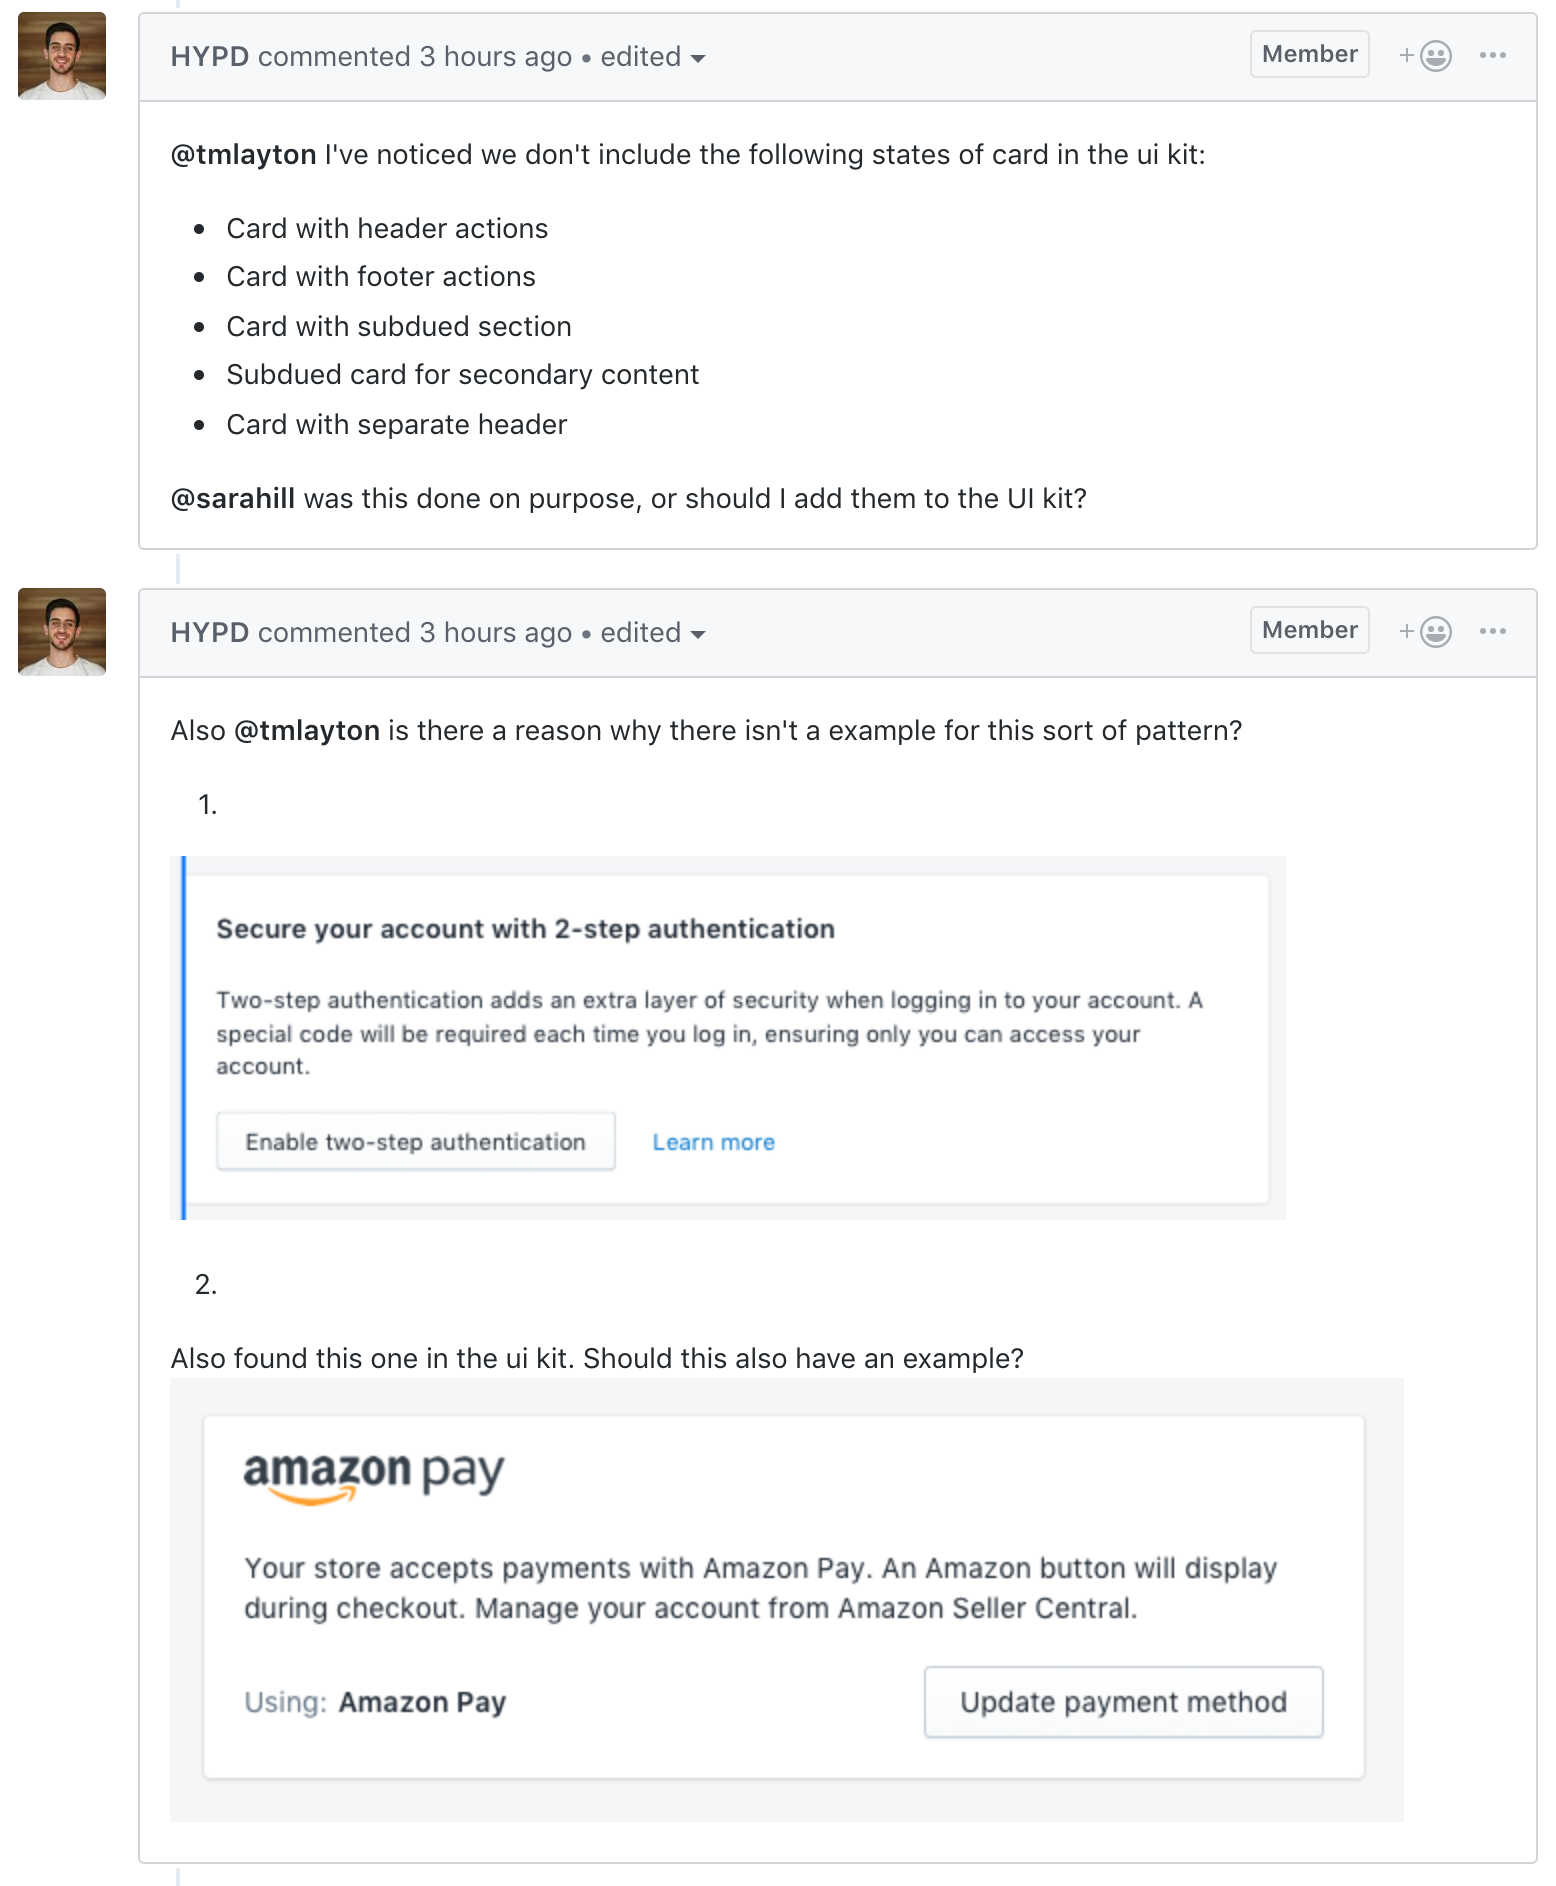Open the "..." options menu on the second comment
1556x1886 pixels.
click(x=1492, y=631)
